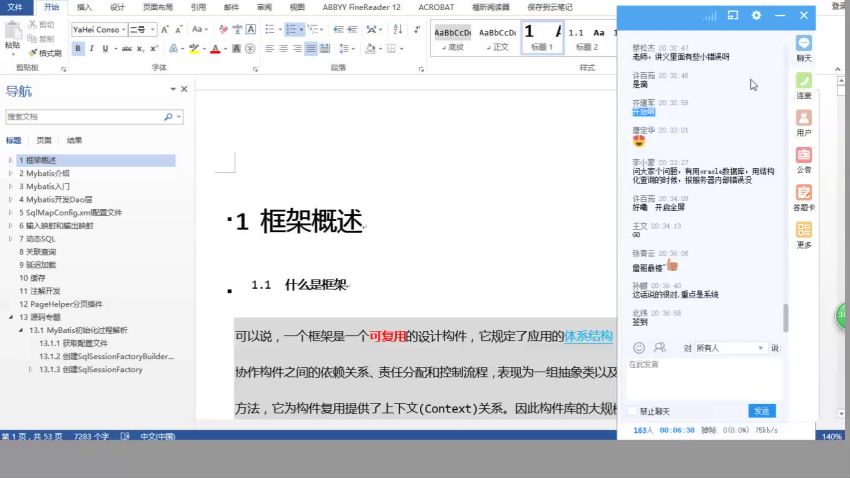Click the numbered list icon
Viewport: 850px width, 478px height.
coord(291,29)
